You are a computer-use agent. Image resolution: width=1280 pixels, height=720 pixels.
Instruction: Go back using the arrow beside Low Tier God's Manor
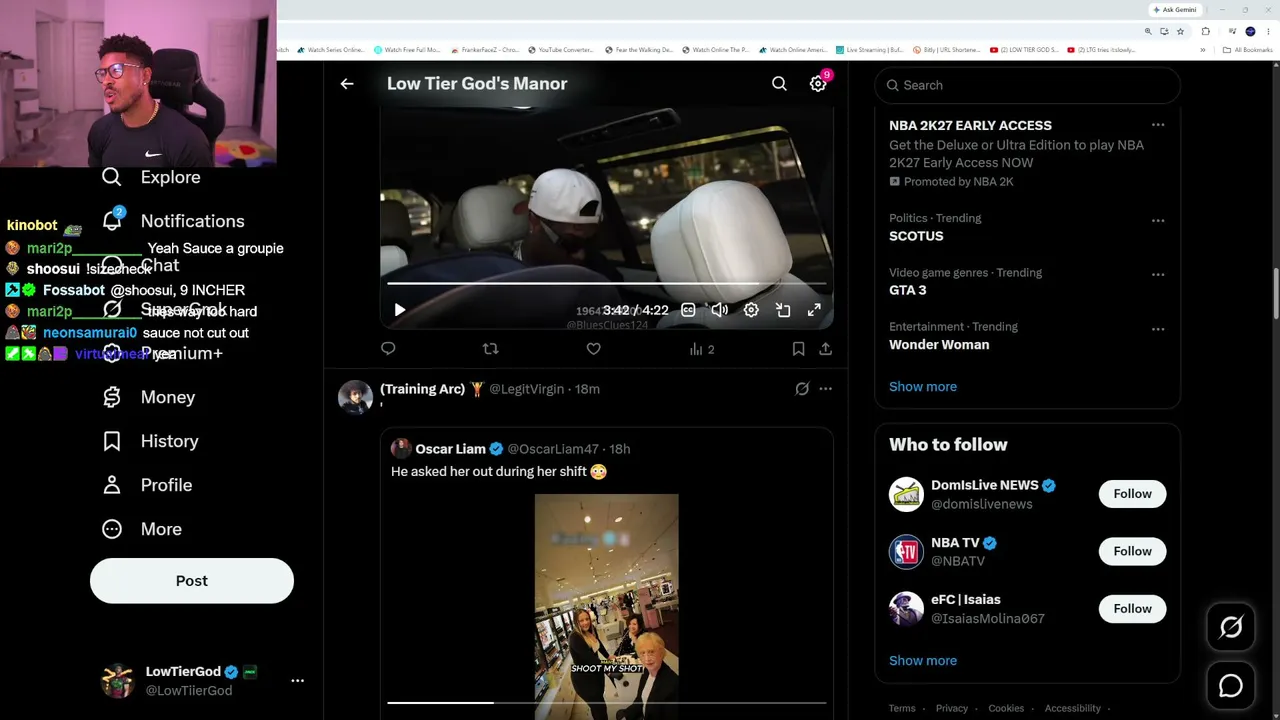click(347, 84)
